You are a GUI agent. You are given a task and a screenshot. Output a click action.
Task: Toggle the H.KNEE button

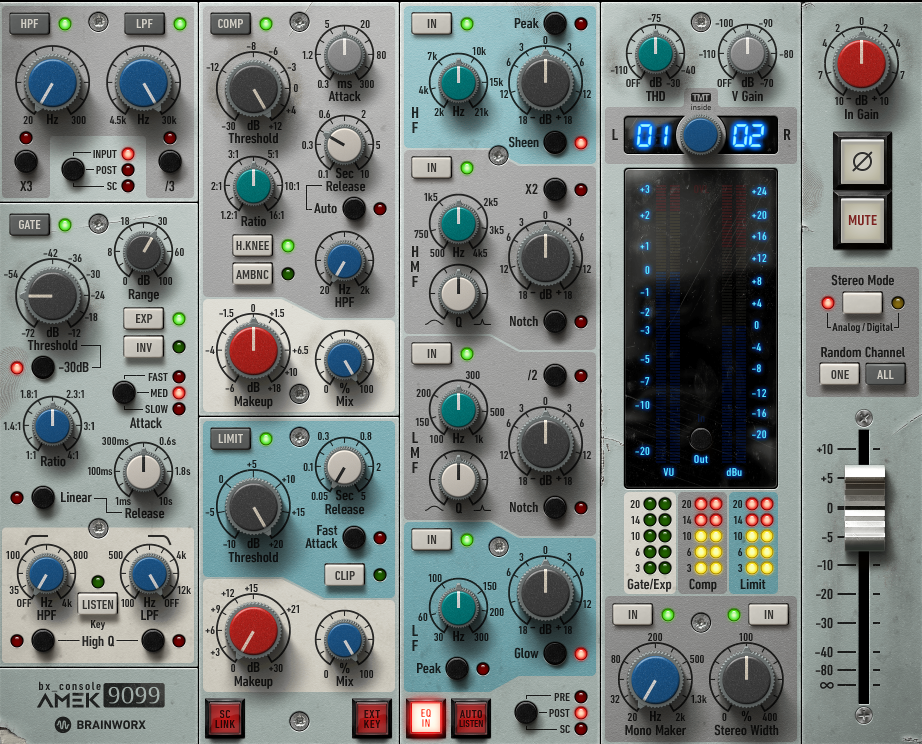point(252,245)
